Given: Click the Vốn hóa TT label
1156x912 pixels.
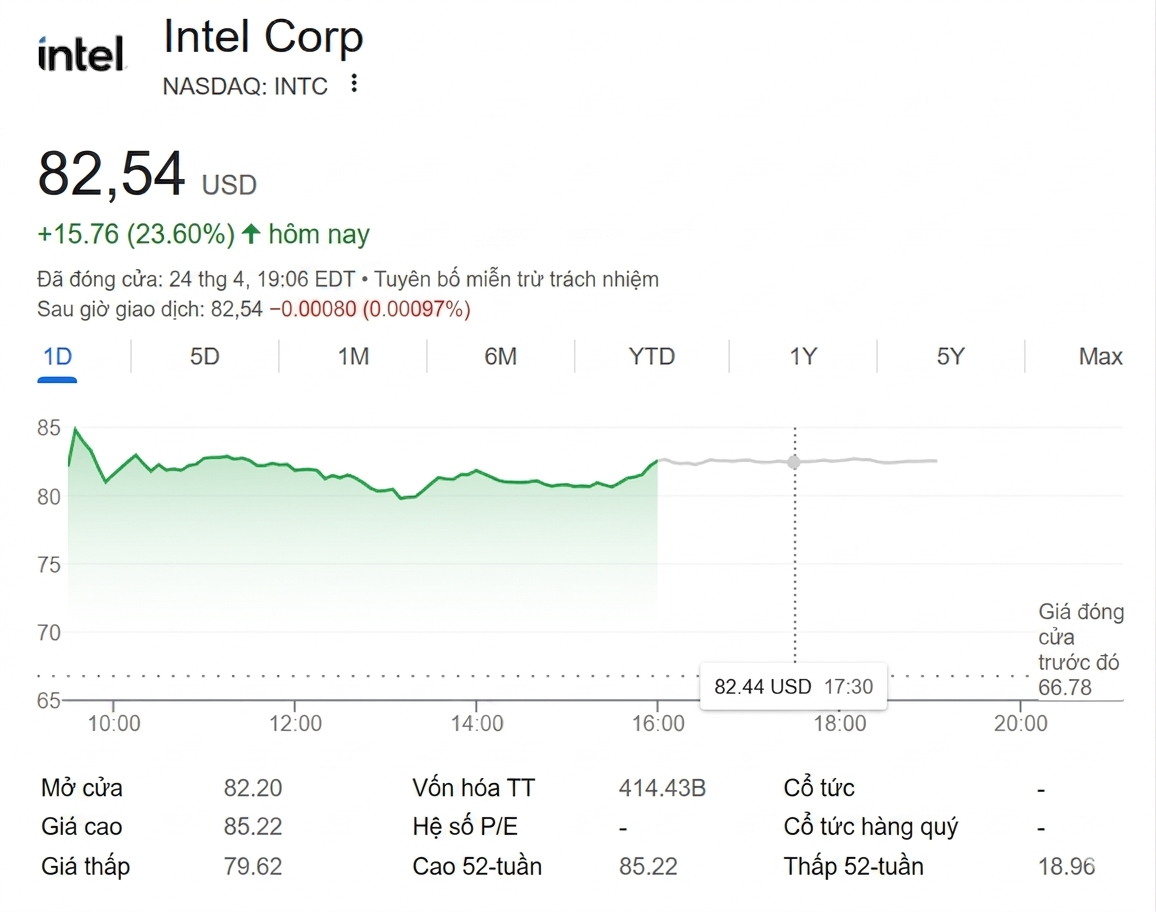Looking at the screenshot, I should coord(473,788).
